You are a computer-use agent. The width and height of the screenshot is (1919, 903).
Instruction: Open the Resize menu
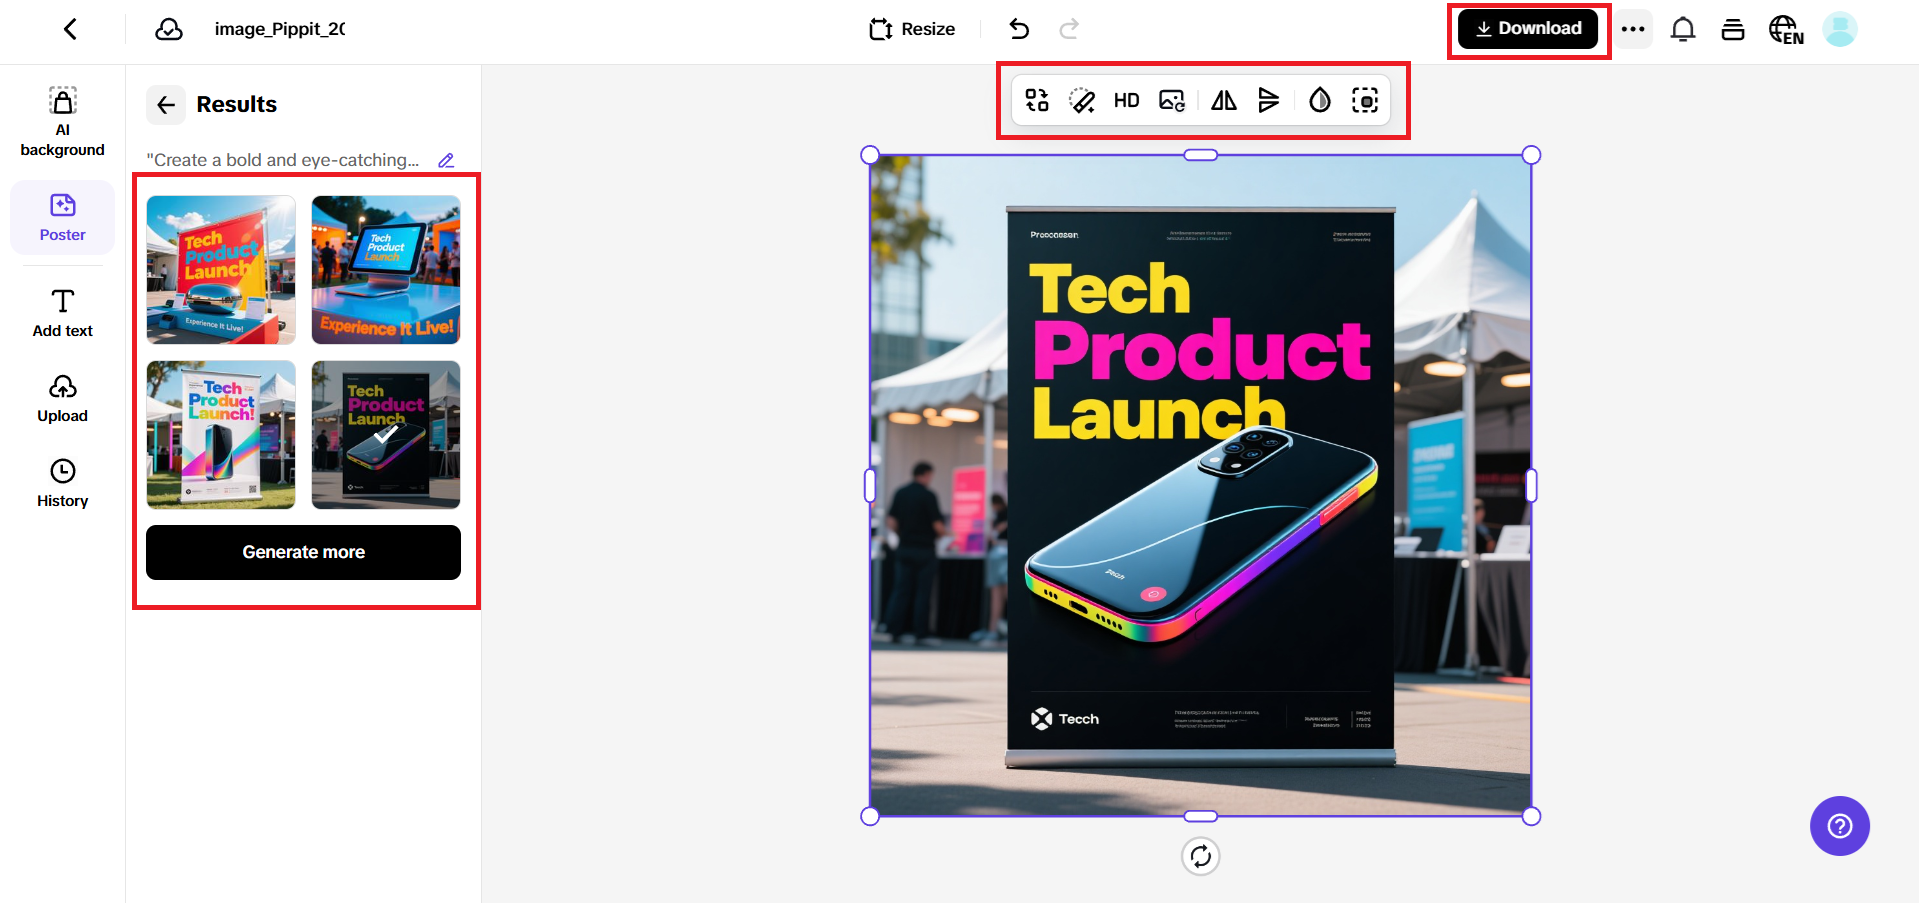pyautogui.click(x=911, y=29)
